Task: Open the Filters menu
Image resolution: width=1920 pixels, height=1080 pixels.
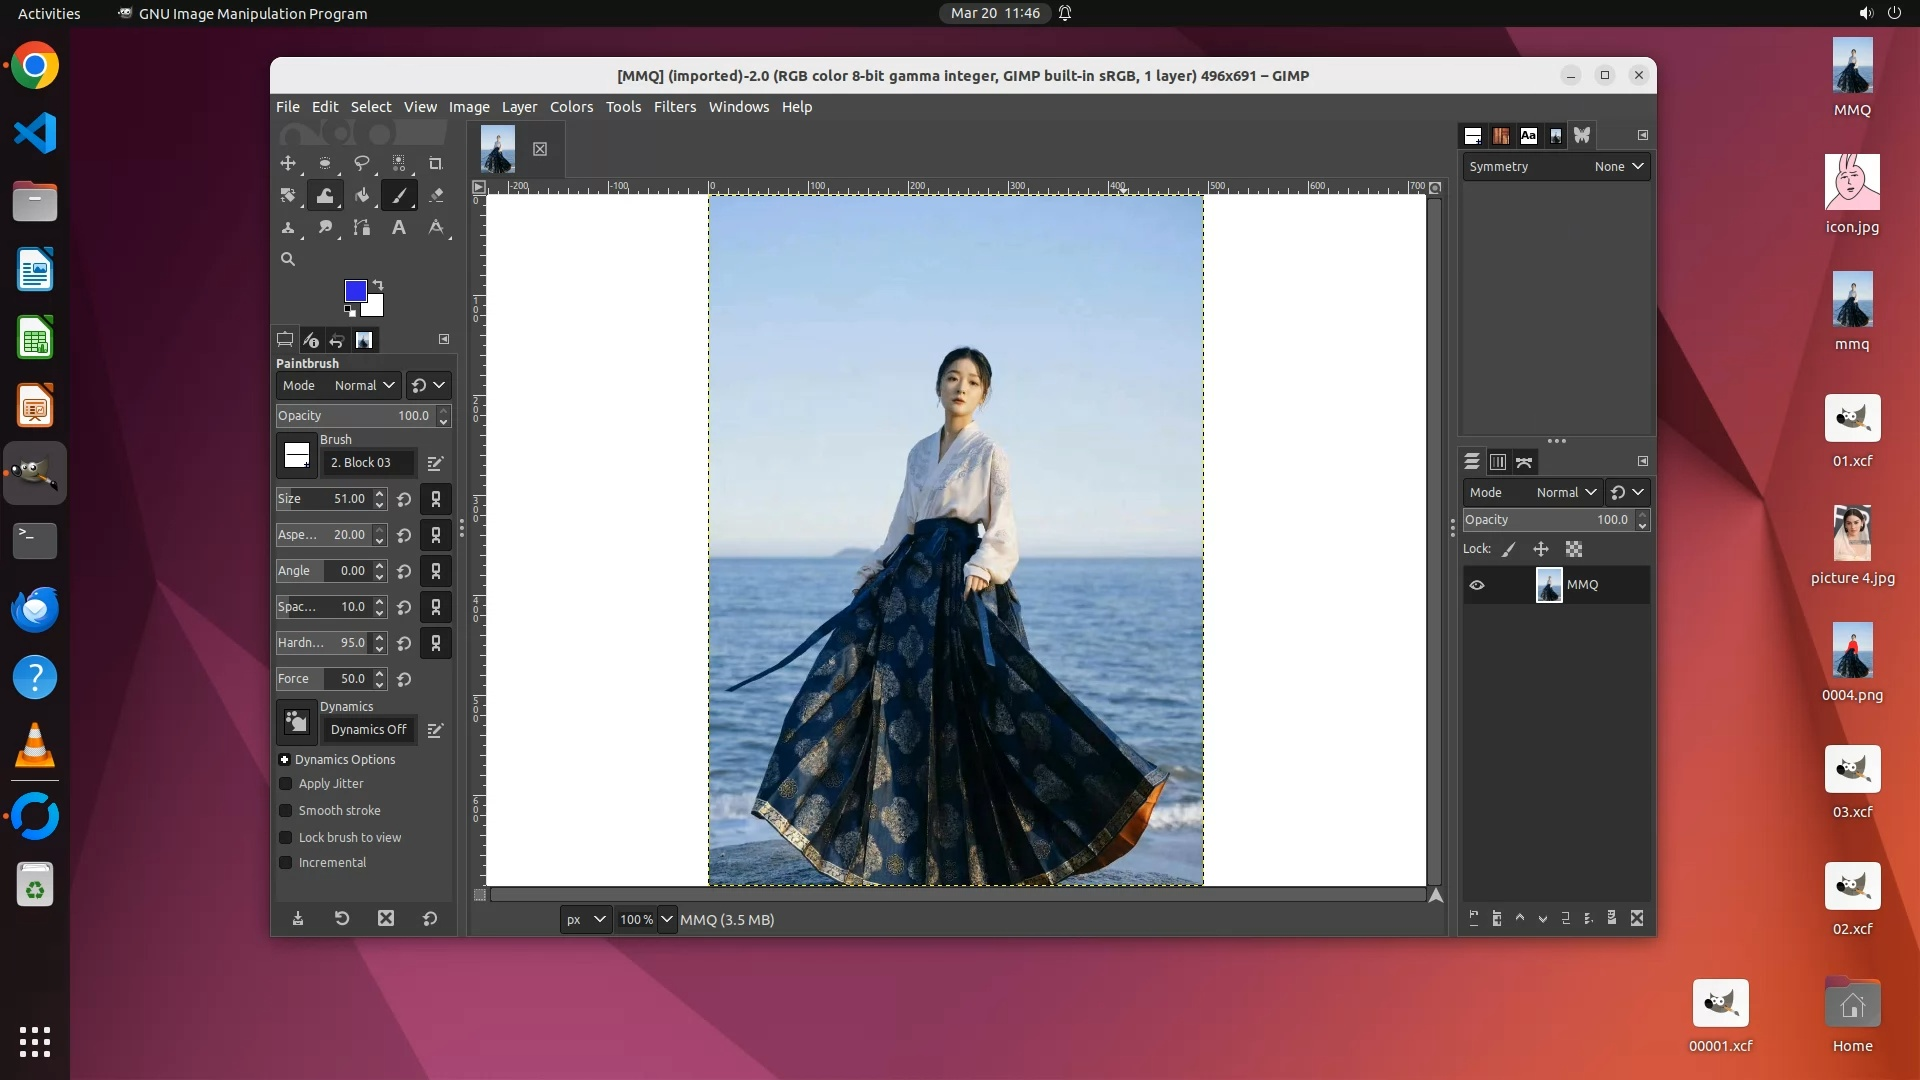Action: click(x=674, y=107)
